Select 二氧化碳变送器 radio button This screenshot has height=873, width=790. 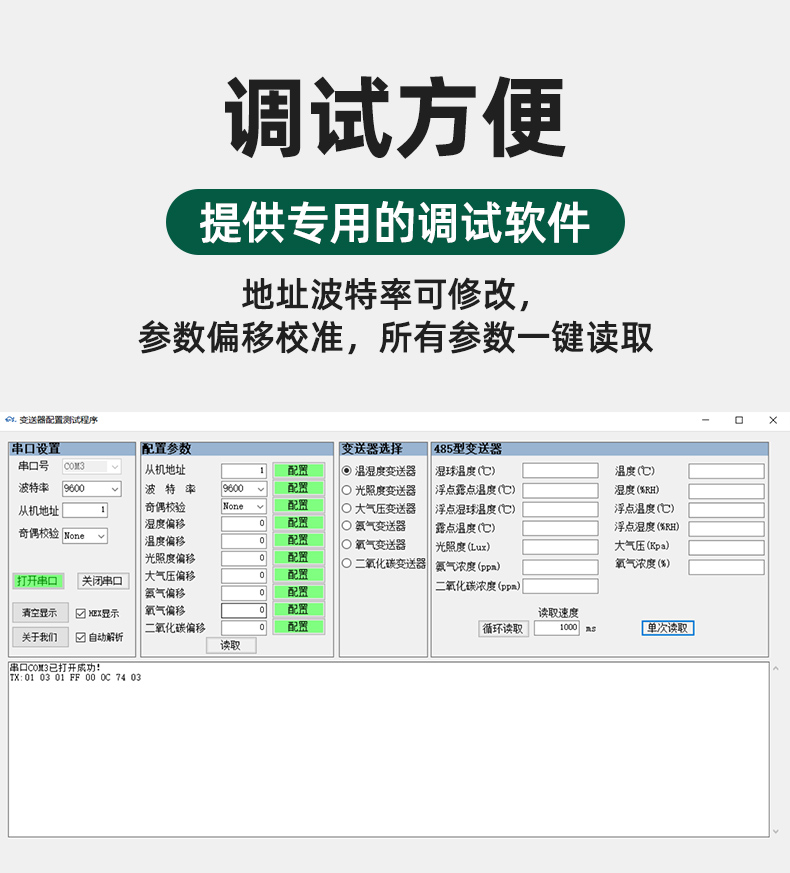[x=347, y=563]
